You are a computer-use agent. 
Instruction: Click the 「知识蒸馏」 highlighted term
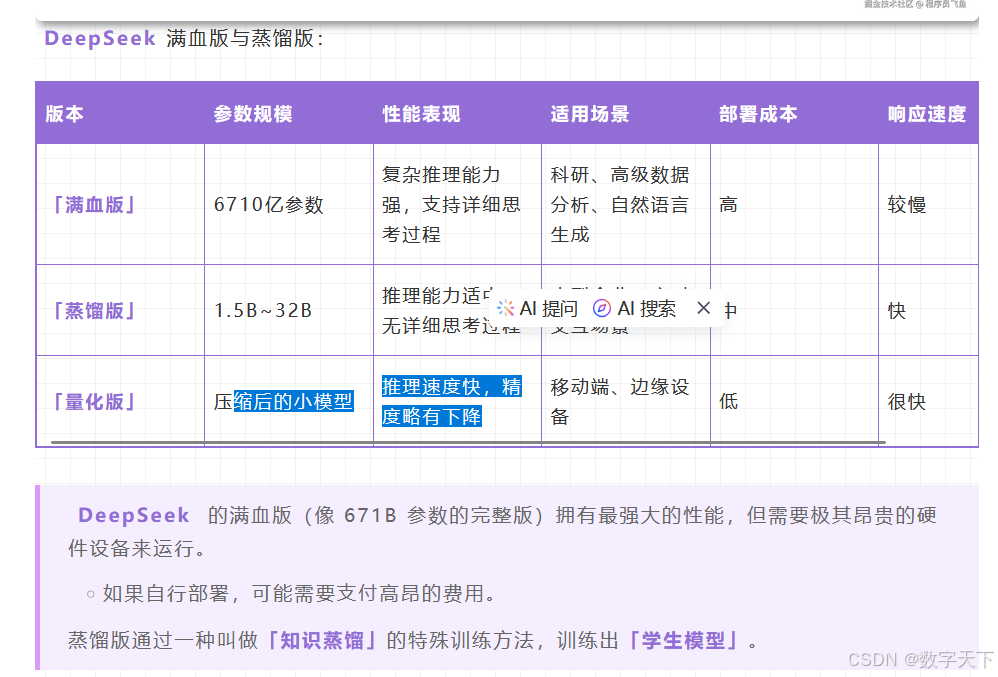click(x=322, y=640)
